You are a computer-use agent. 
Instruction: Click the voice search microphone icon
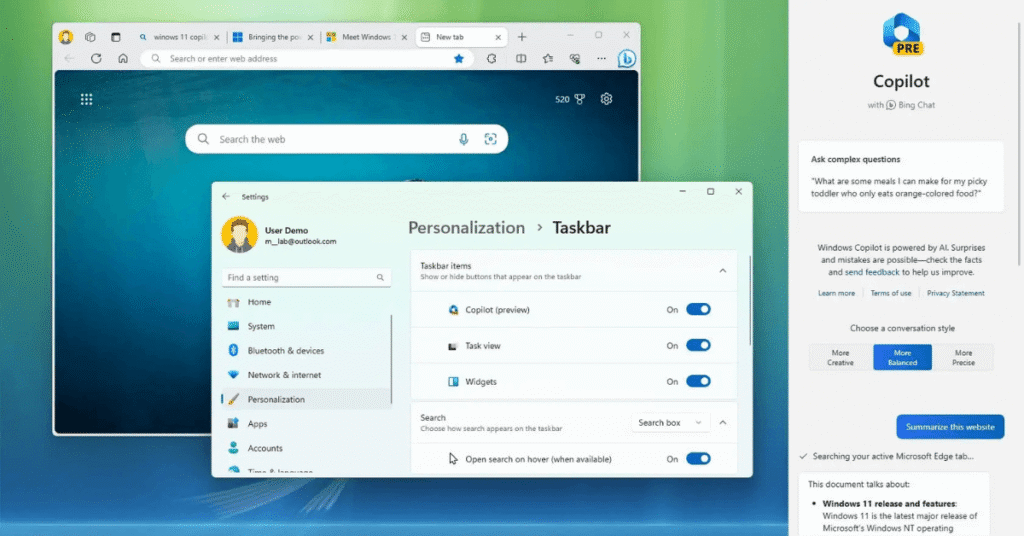(x=464, y=139)
